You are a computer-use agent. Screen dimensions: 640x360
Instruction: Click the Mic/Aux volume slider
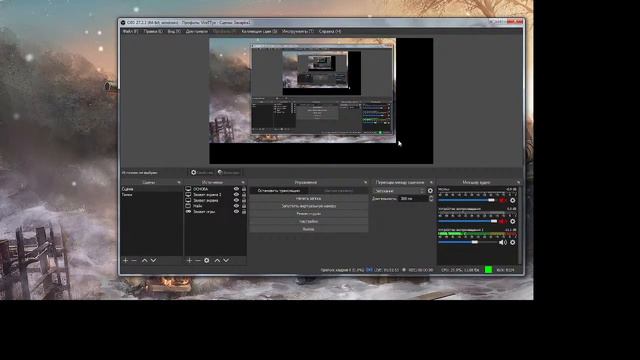click(467, 200)
